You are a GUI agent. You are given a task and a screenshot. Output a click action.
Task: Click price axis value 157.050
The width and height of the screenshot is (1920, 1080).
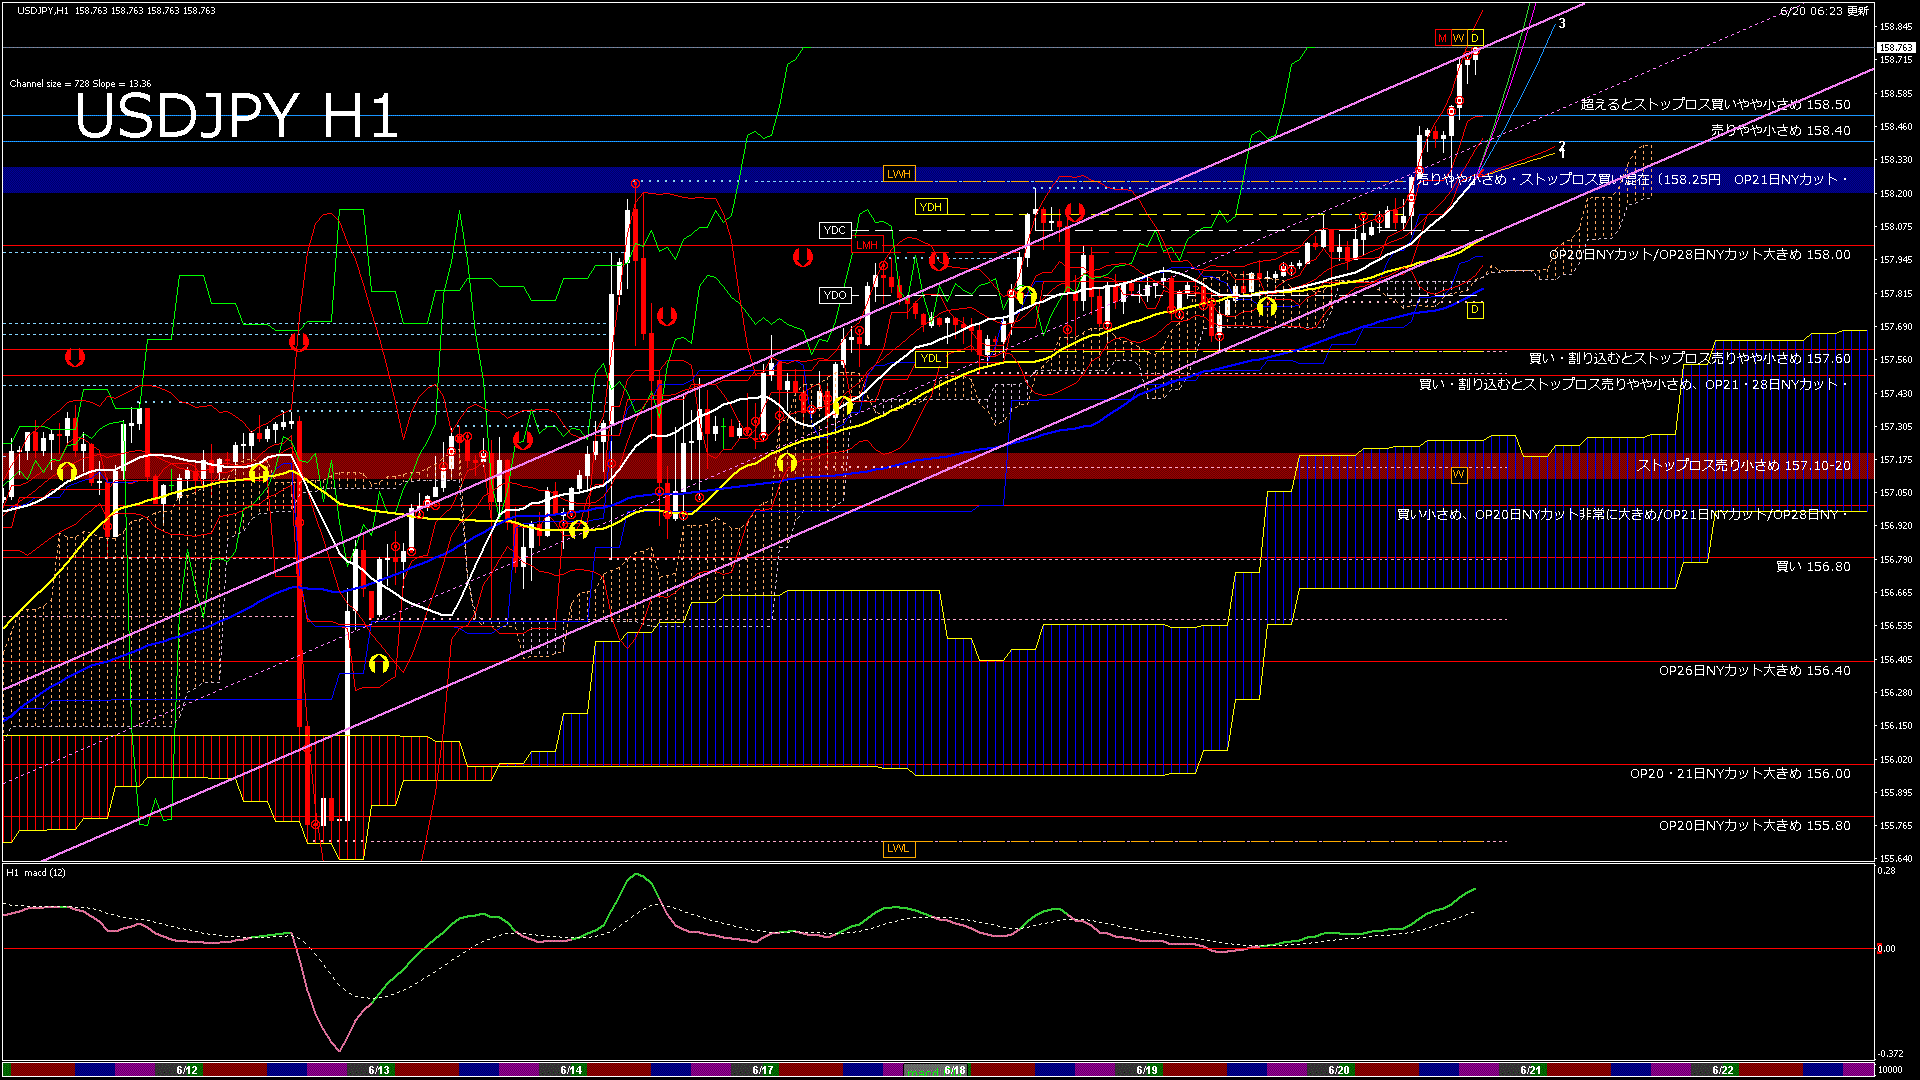(x=1896, y=493)
